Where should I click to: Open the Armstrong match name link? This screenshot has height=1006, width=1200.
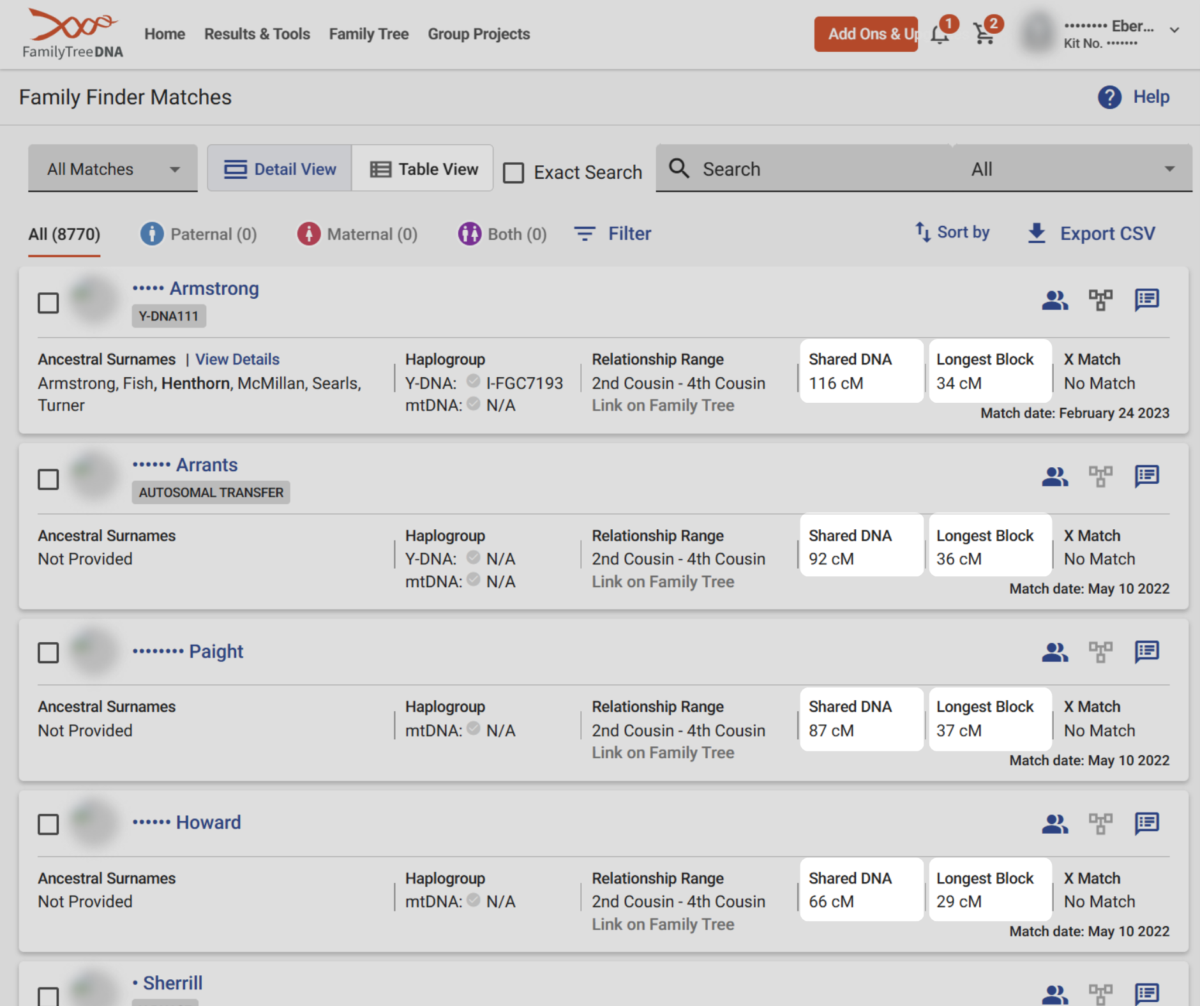point(196,289)
